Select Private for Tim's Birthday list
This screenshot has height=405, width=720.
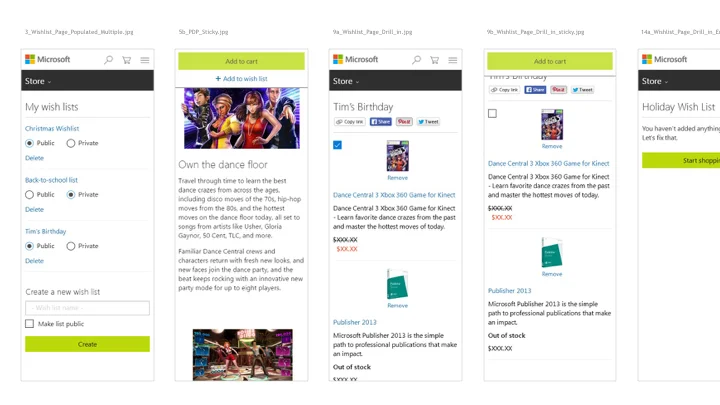pos(71,246)
